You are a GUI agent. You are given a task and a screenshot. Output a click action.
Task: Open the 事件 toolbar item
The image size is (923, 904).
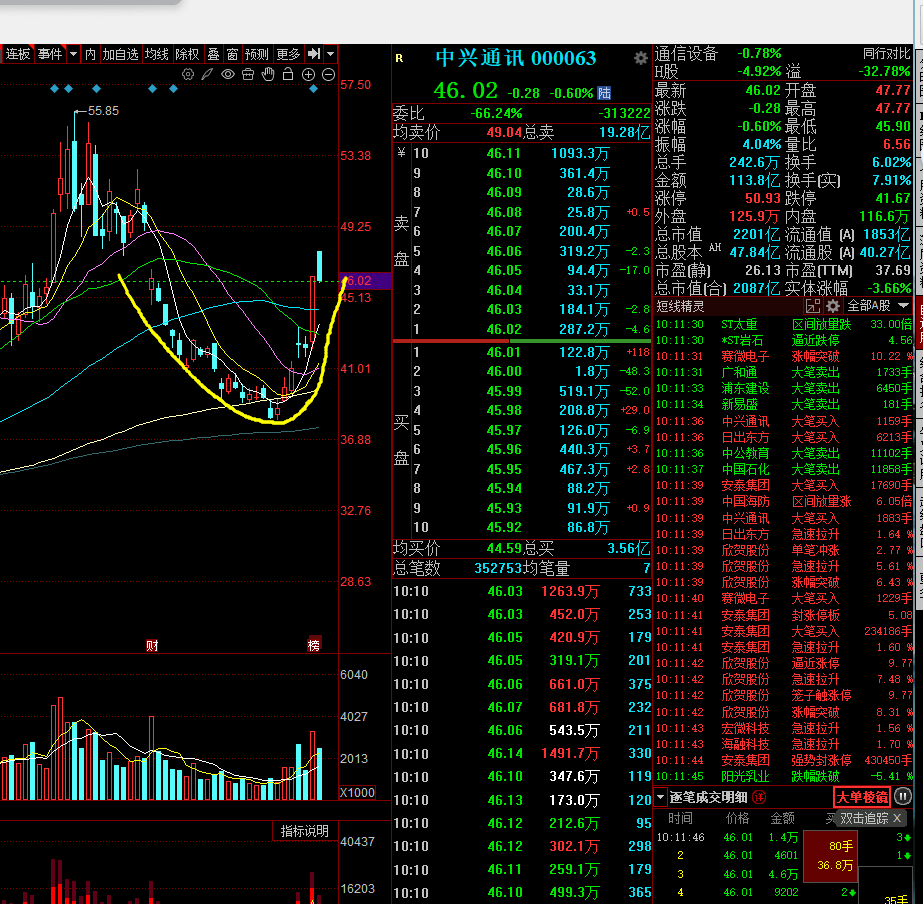click(50, 54)
